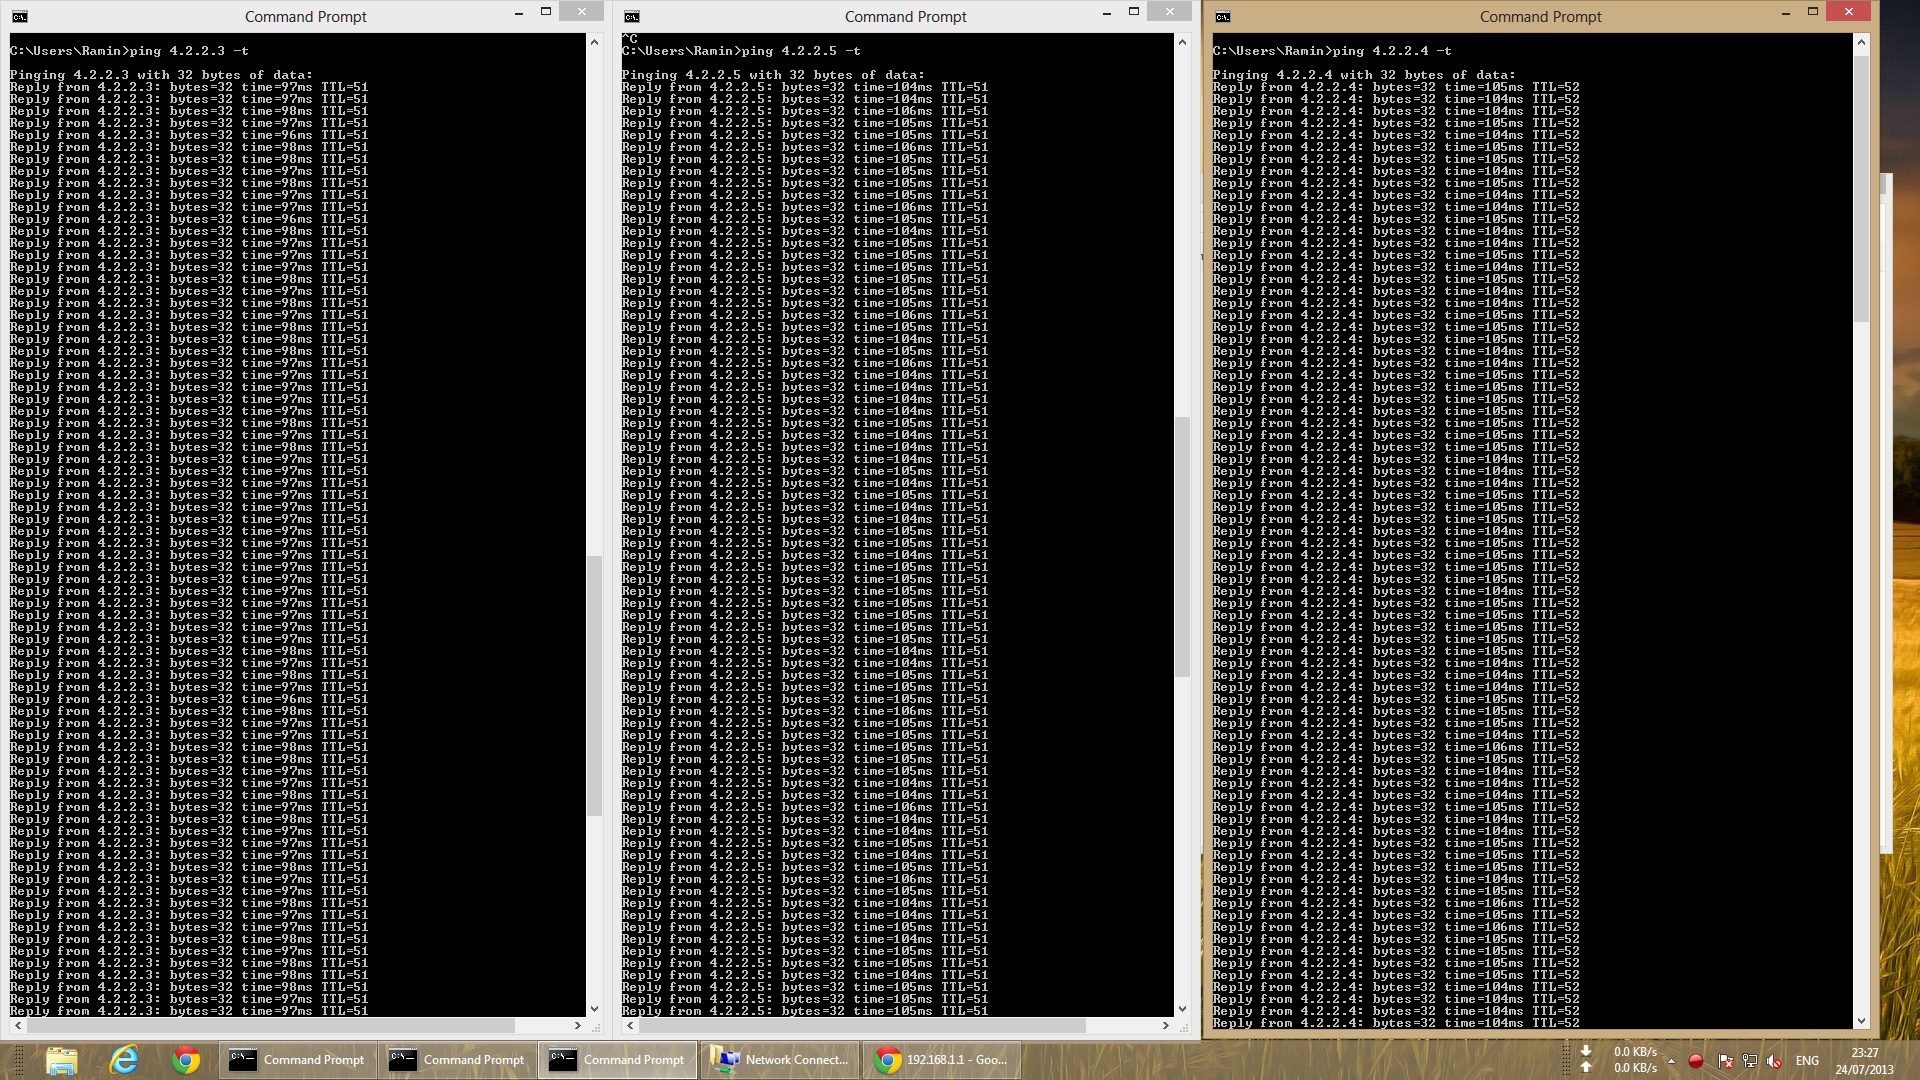
Task: Switch to second Command Prompt taskbar button
Action: pyautogui.click(x=458, y=1060)
